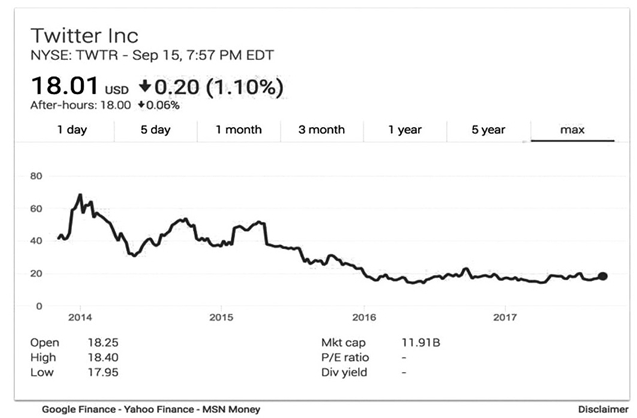
Task: Open the Disclaimer link
Action: (602, 409)
